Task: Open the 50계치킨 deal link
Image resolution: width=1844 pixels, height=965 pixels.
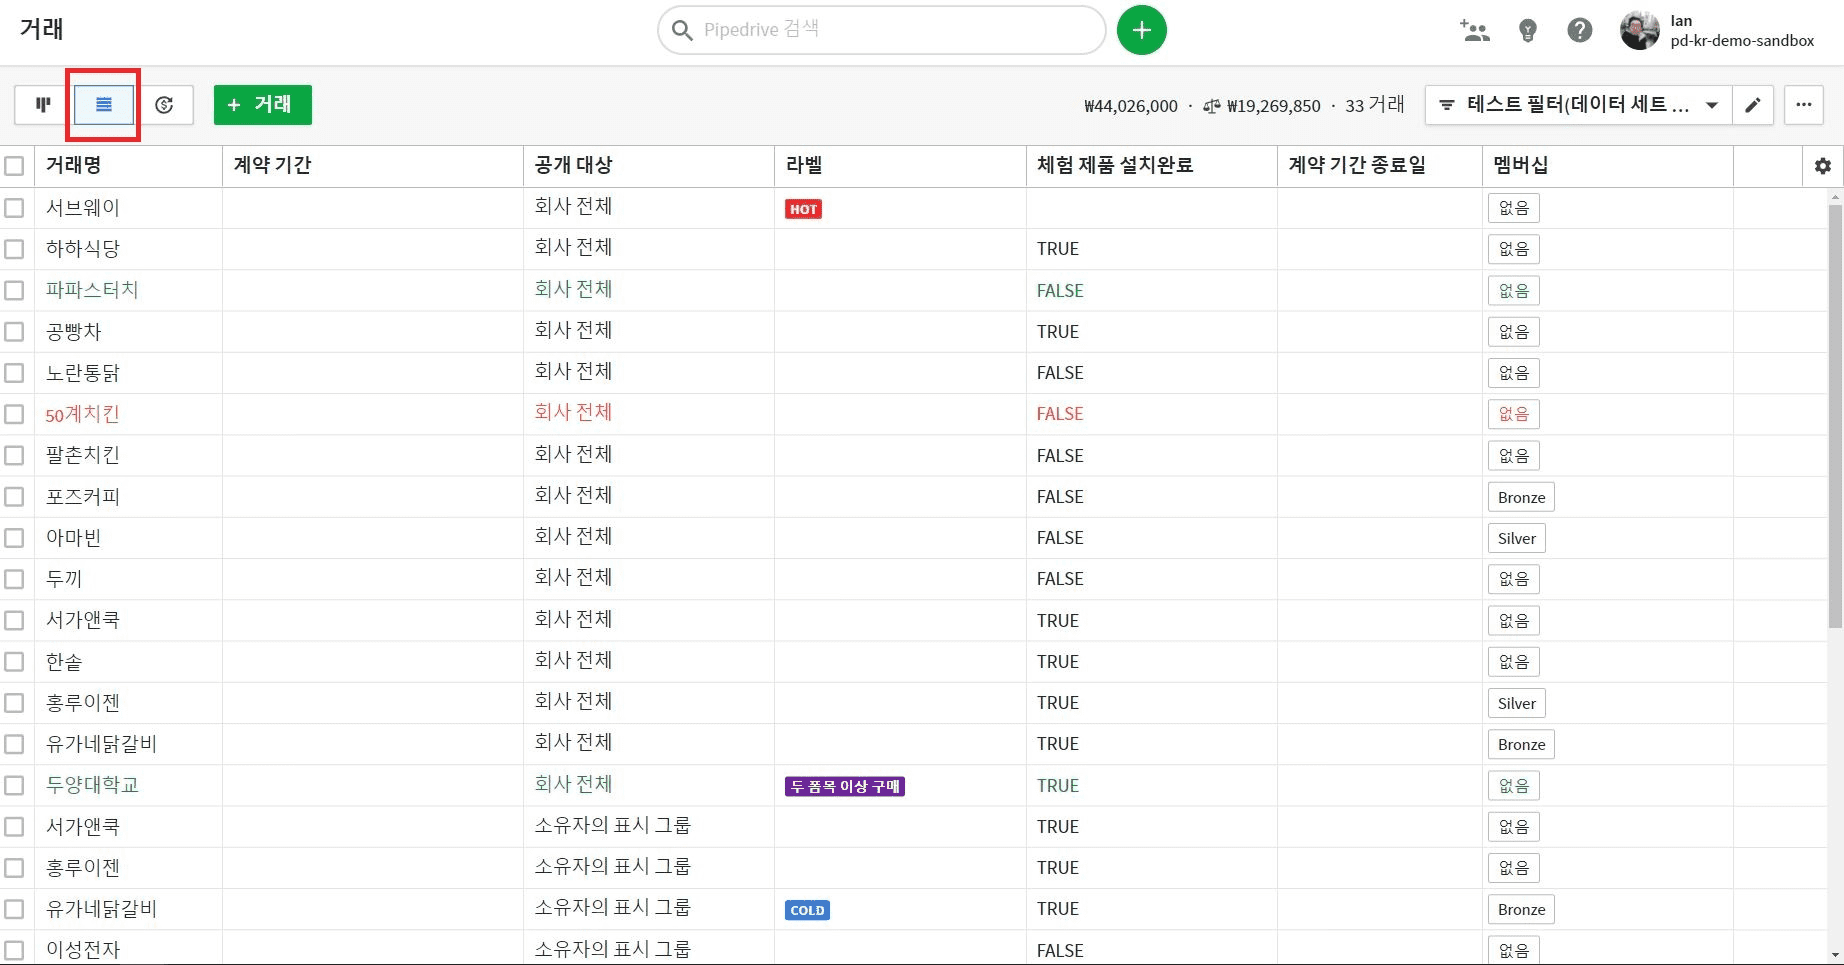Action: [x=82, y=414]
